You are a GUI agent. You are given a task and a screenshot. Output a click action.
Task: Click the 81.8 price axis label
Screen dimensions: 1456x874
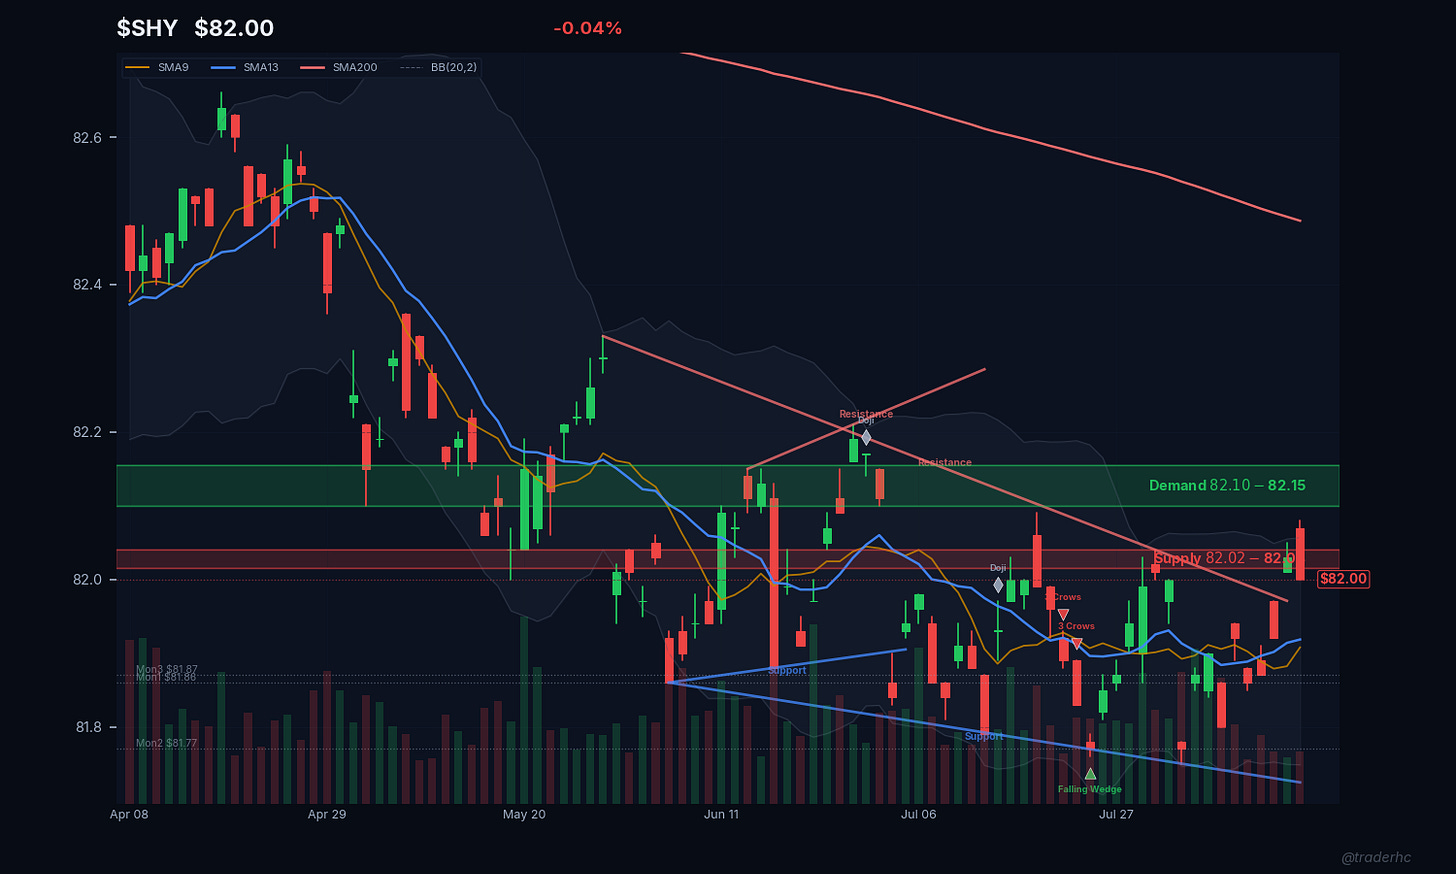pyautogui.click(x=87, y=727)
